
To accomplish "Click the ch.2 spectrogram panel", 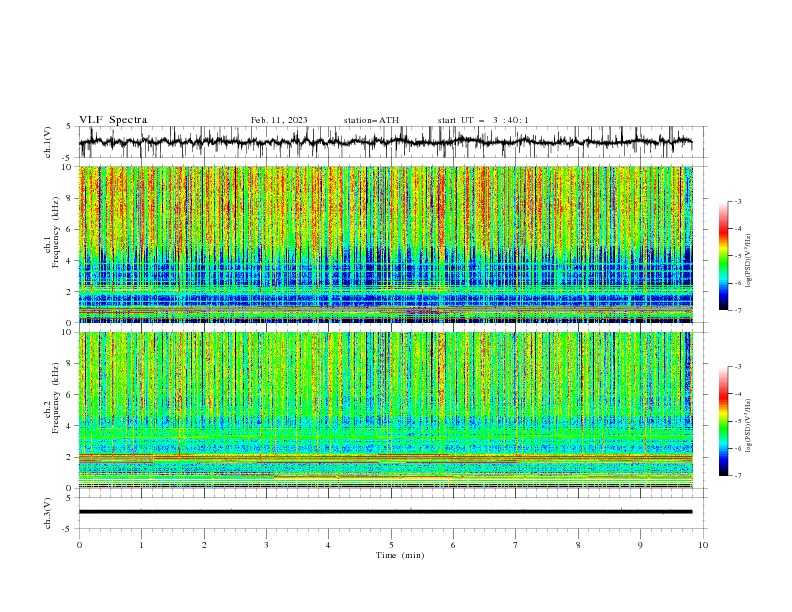I will click(385, 410).
